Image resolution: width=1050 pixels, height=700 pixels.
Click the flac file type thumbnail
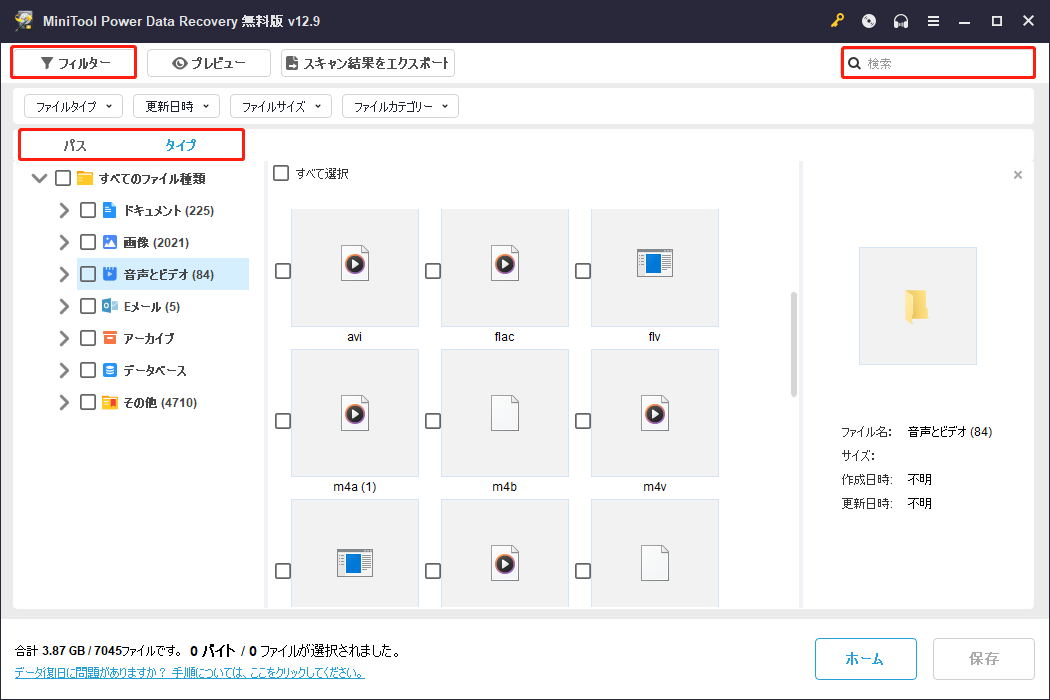505,268
